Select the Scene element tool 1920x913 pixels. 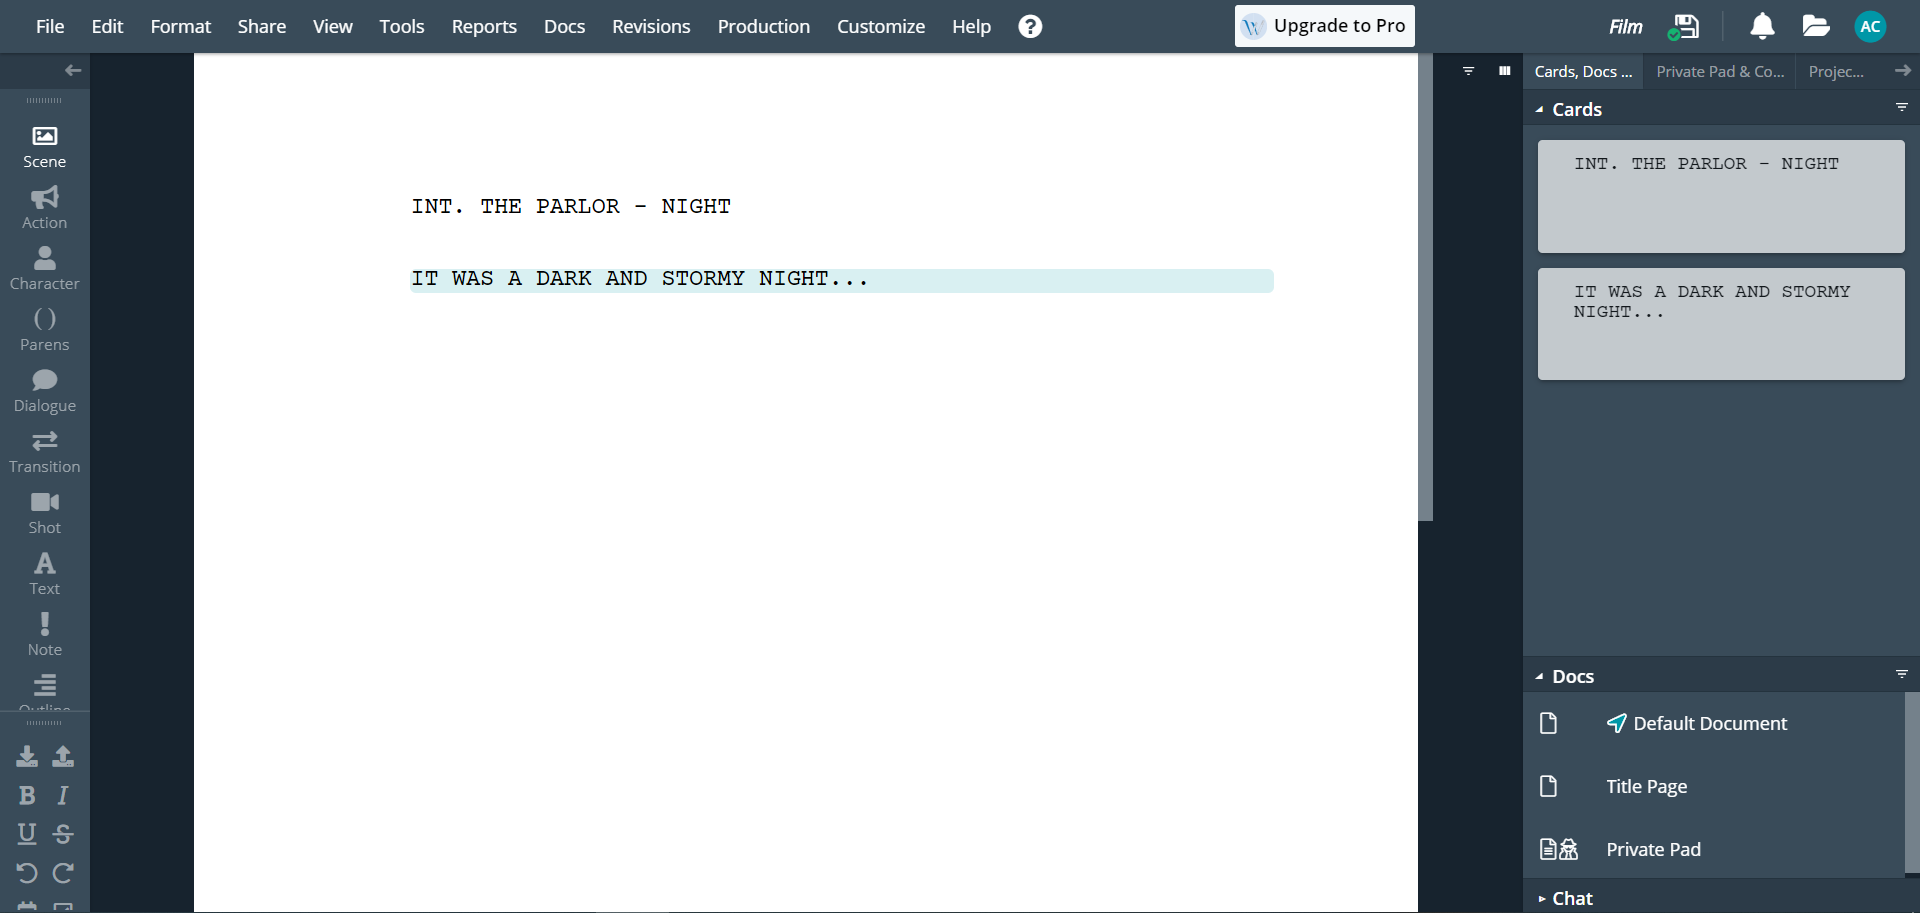(x=44, y=147)
